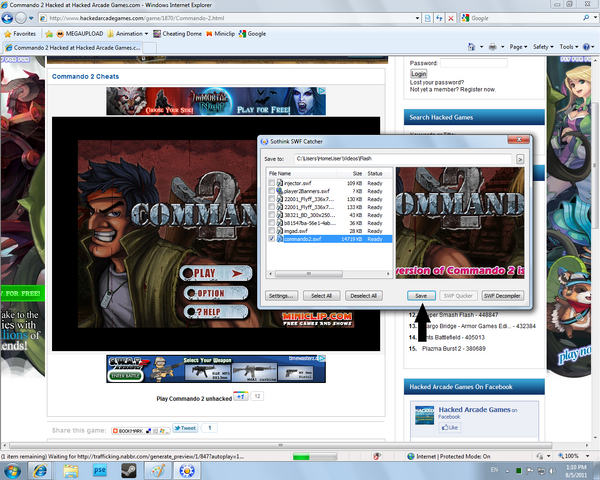This screenshot has width=600, height=480.
Task: Click the Login button
Action: 419,73
